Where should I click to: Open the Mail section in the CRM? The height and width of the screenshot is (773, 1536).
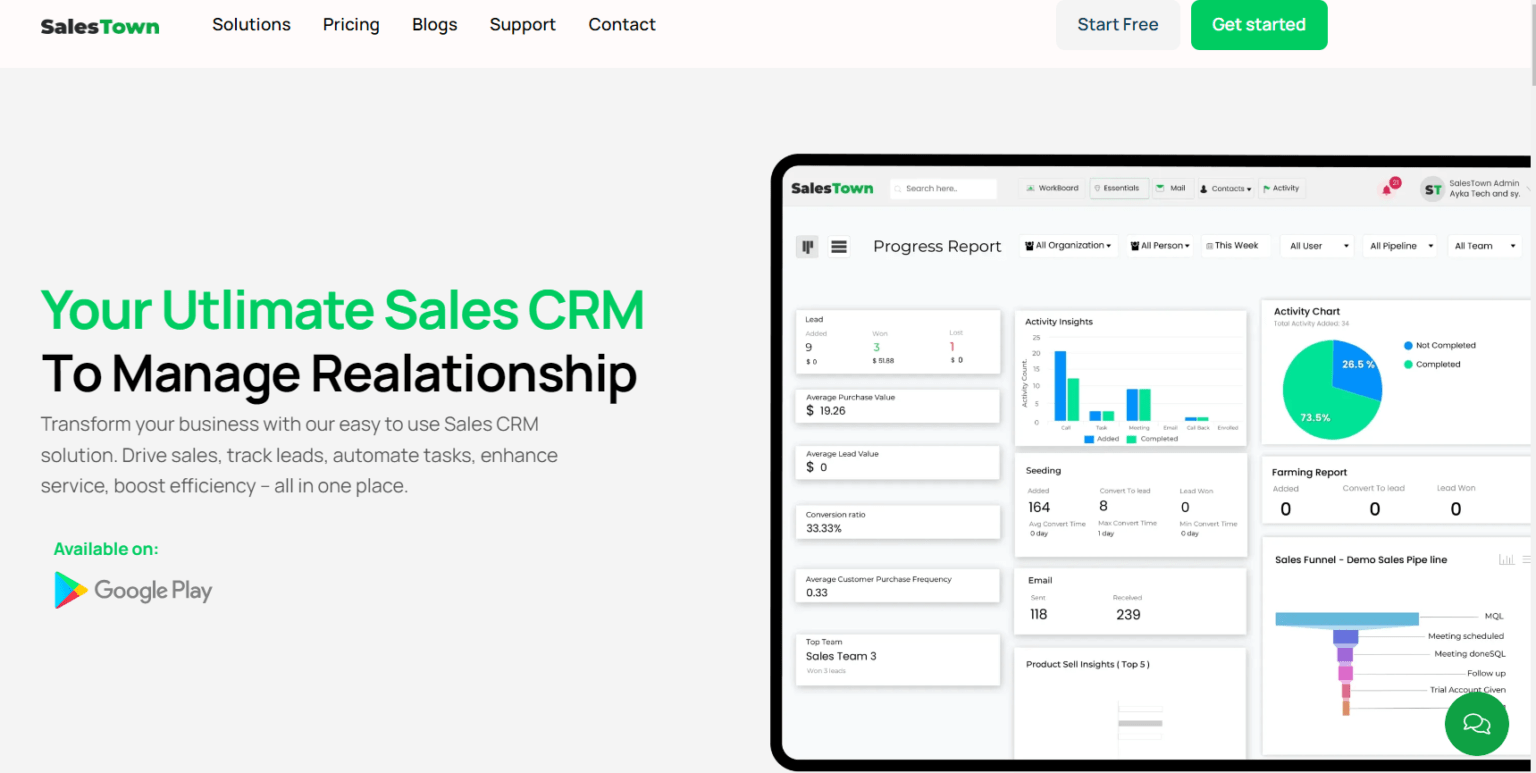1171,188
